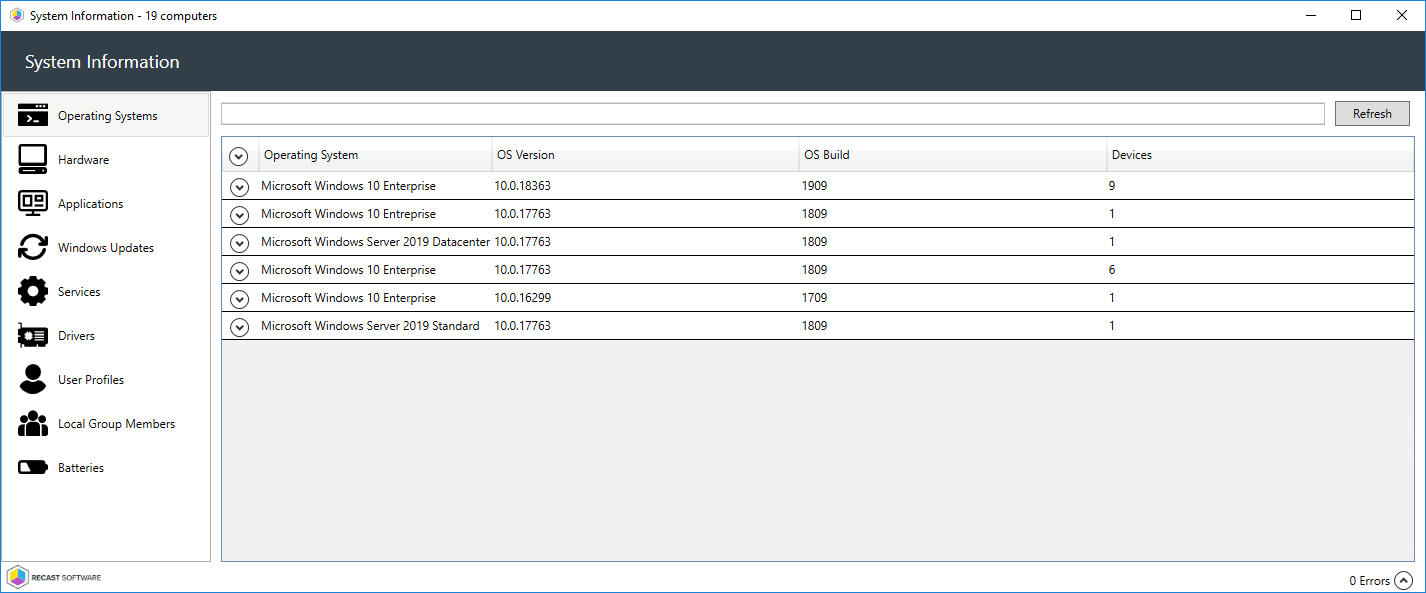Click the device count 6 cell
The image size is (1426, 593).
(x=1112, y=270)
